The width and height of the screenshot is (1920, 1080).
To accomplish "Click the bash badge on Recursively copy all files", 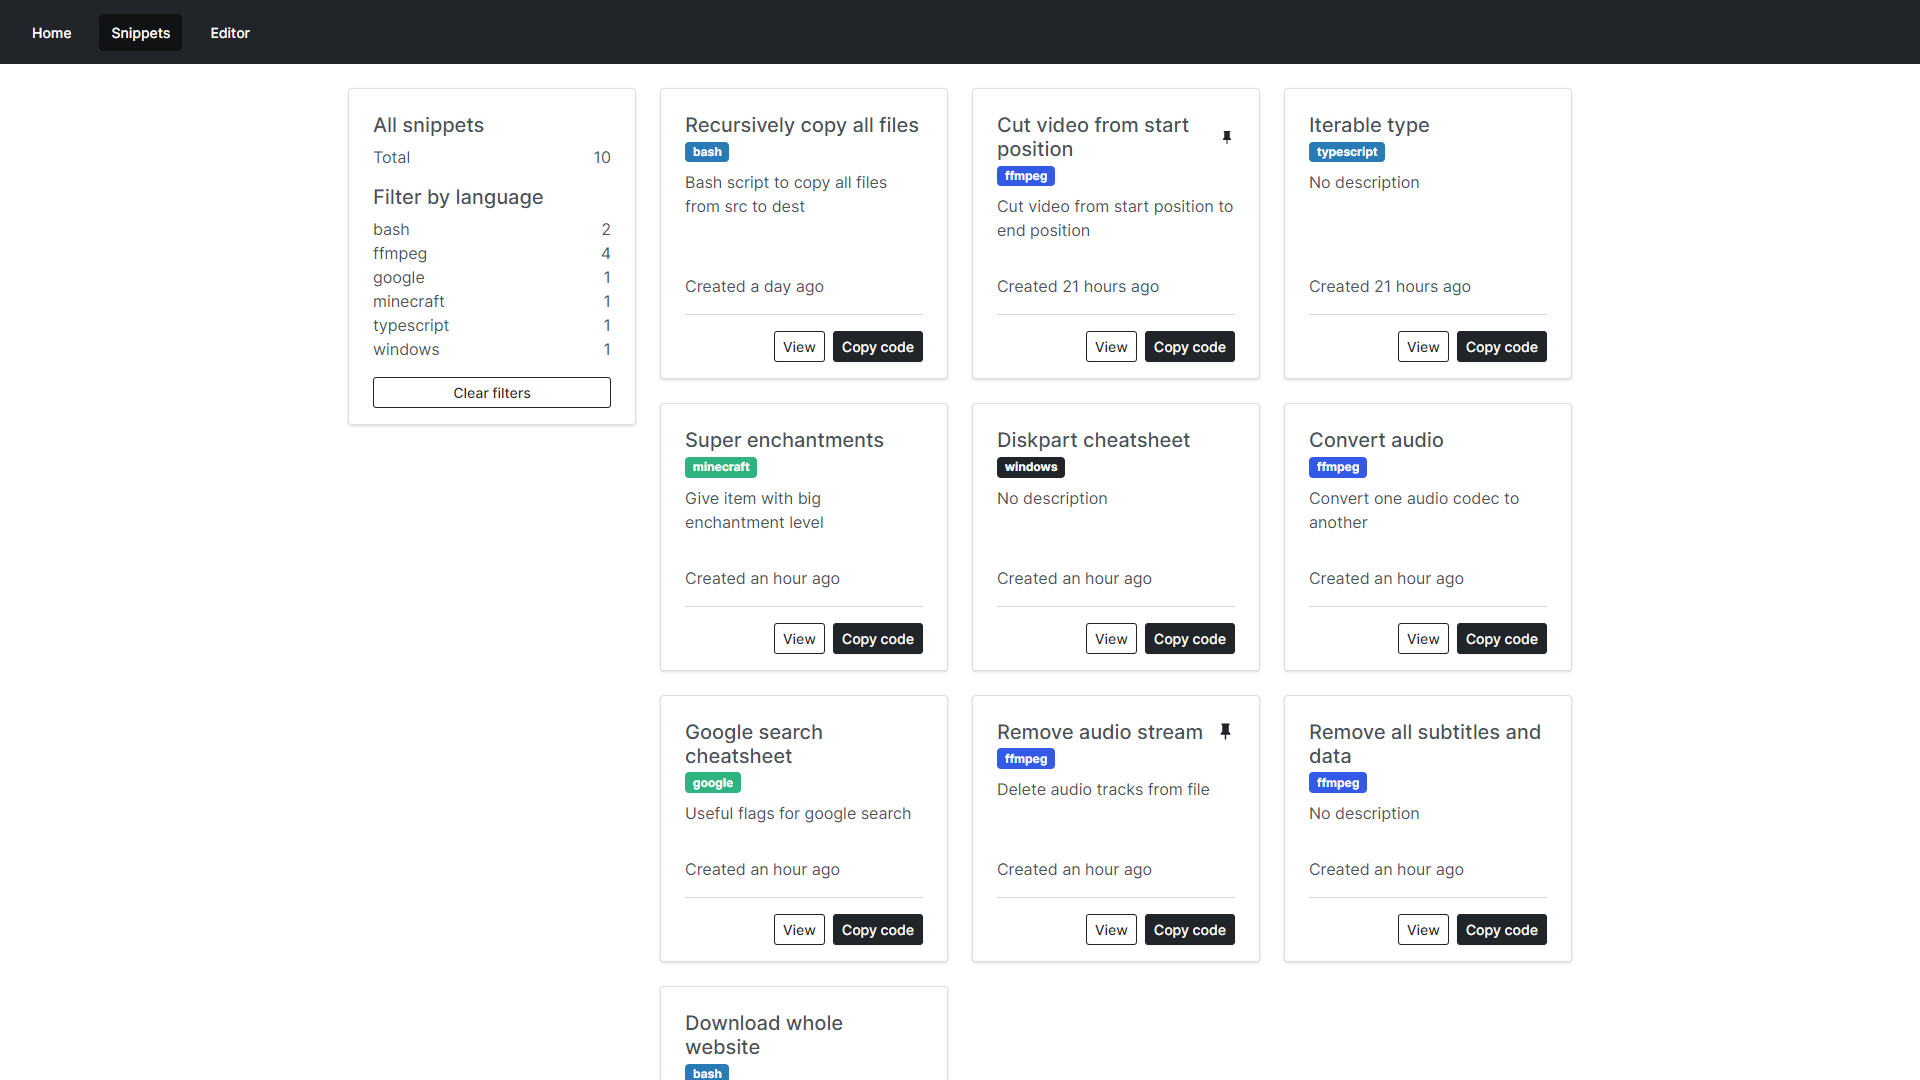I will (x=707, y=152).
